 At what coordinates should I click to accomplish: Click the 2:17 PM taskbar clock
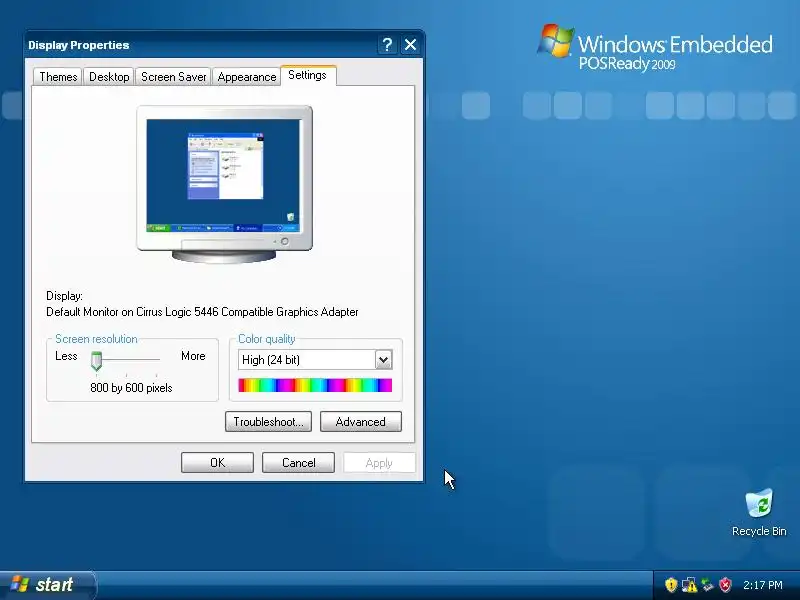click(763, 585)
